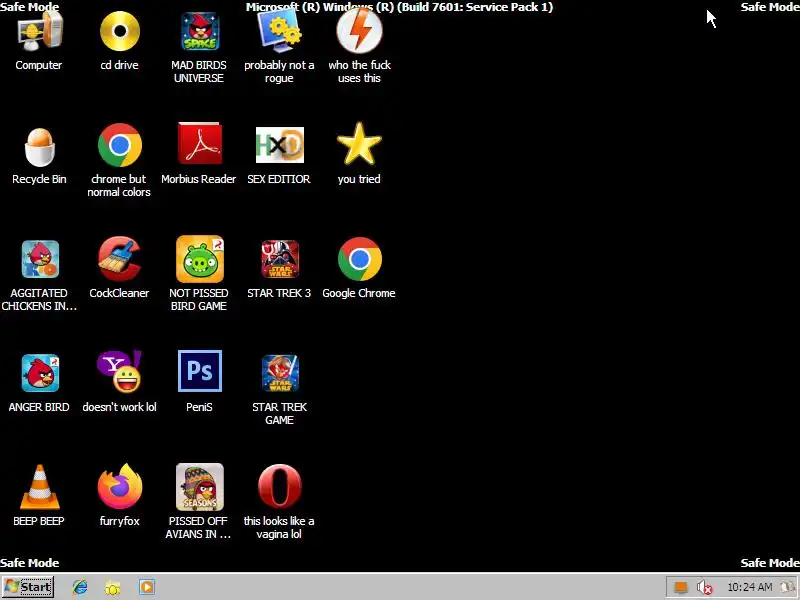The width and height of the screenshot is (800, 600).
Task: Open AGGITATED CHICKENS IN... Rio game icon
Action: pyautogui.click(x=40, y=259)
